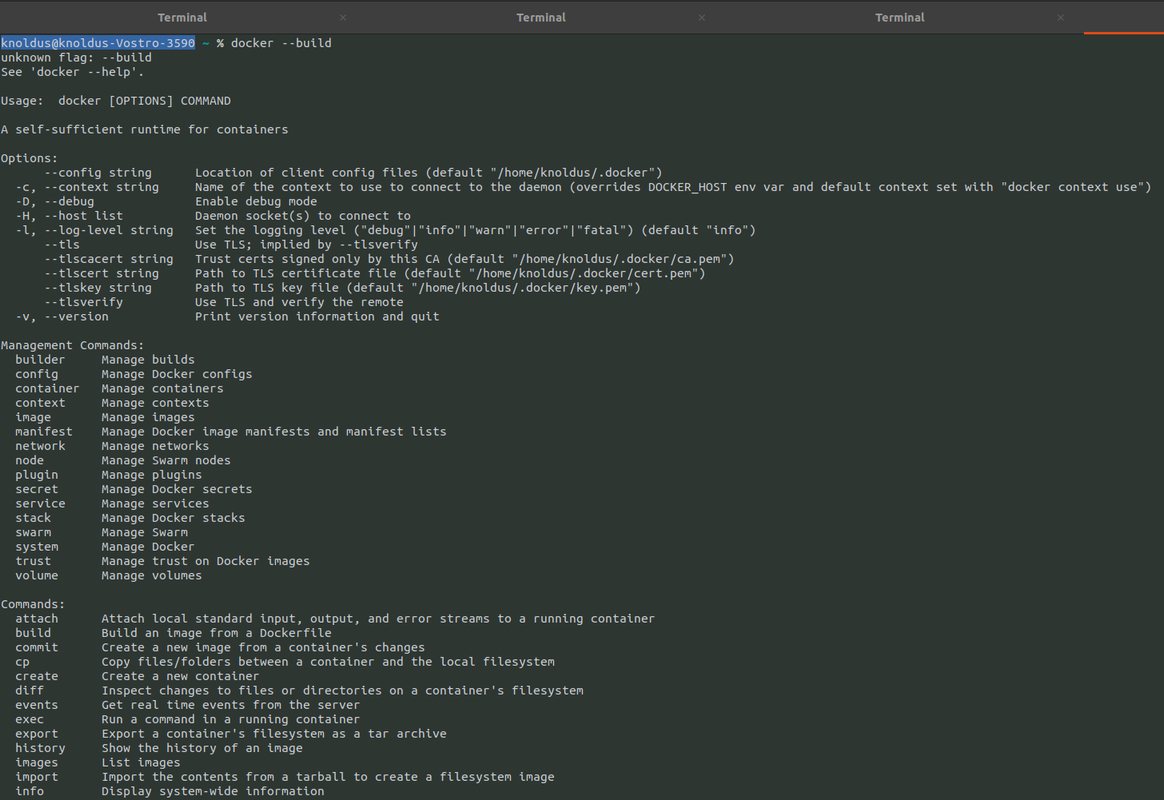Screen dimensions: 1164x800
Task: Click the 'stack' management command name
Action: pos(33,518)
